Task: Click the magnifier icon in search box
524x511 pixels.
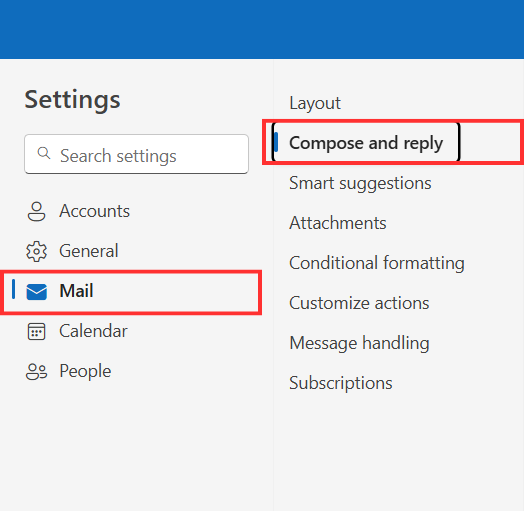Action: 44,153
